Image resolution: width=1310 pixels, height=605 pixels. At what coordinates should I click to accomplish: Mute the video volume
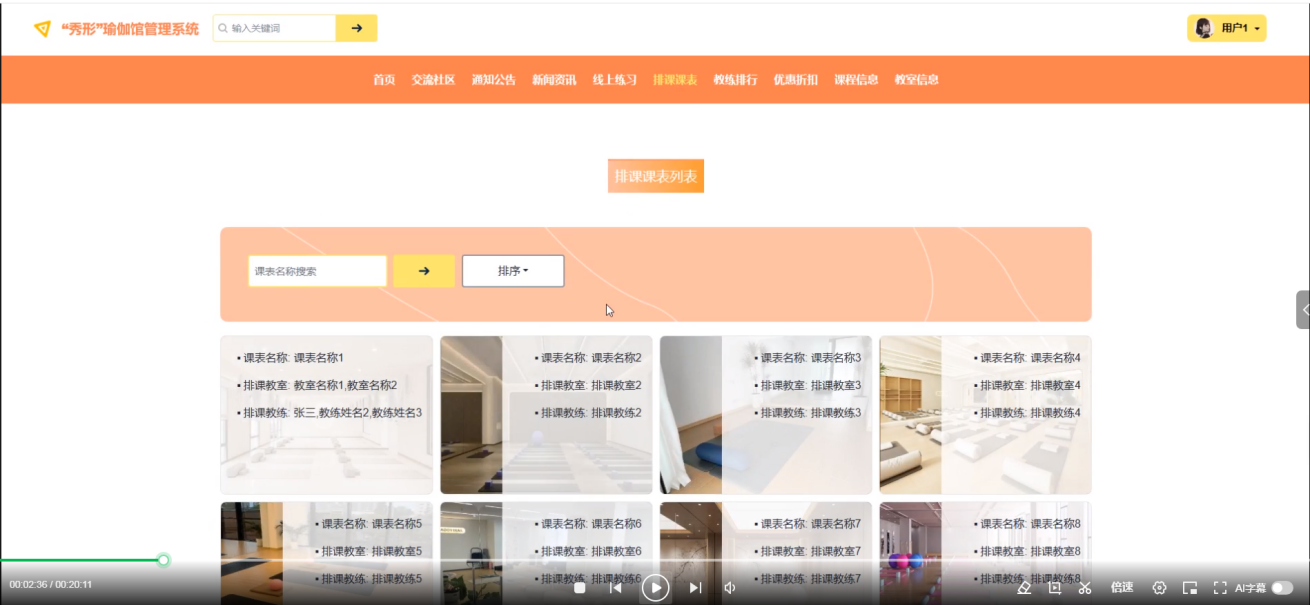coord(730,588)
